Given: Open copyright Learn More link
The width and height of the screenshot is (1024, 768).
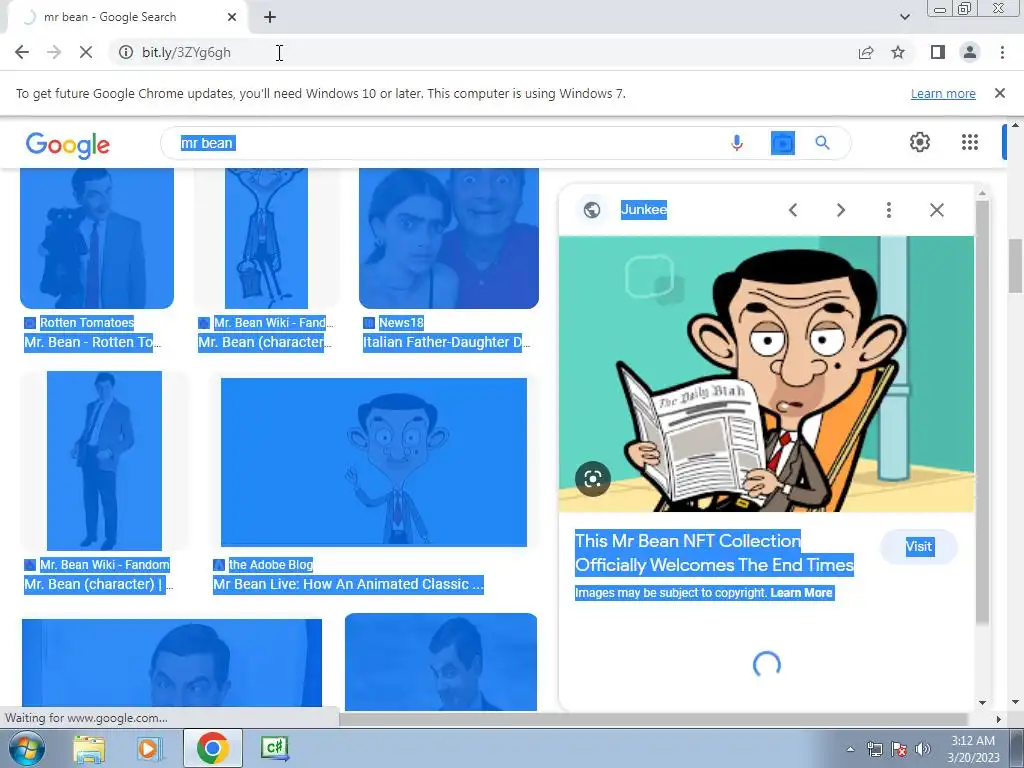Looking at the screenshot, I should (x=801, y=593).
